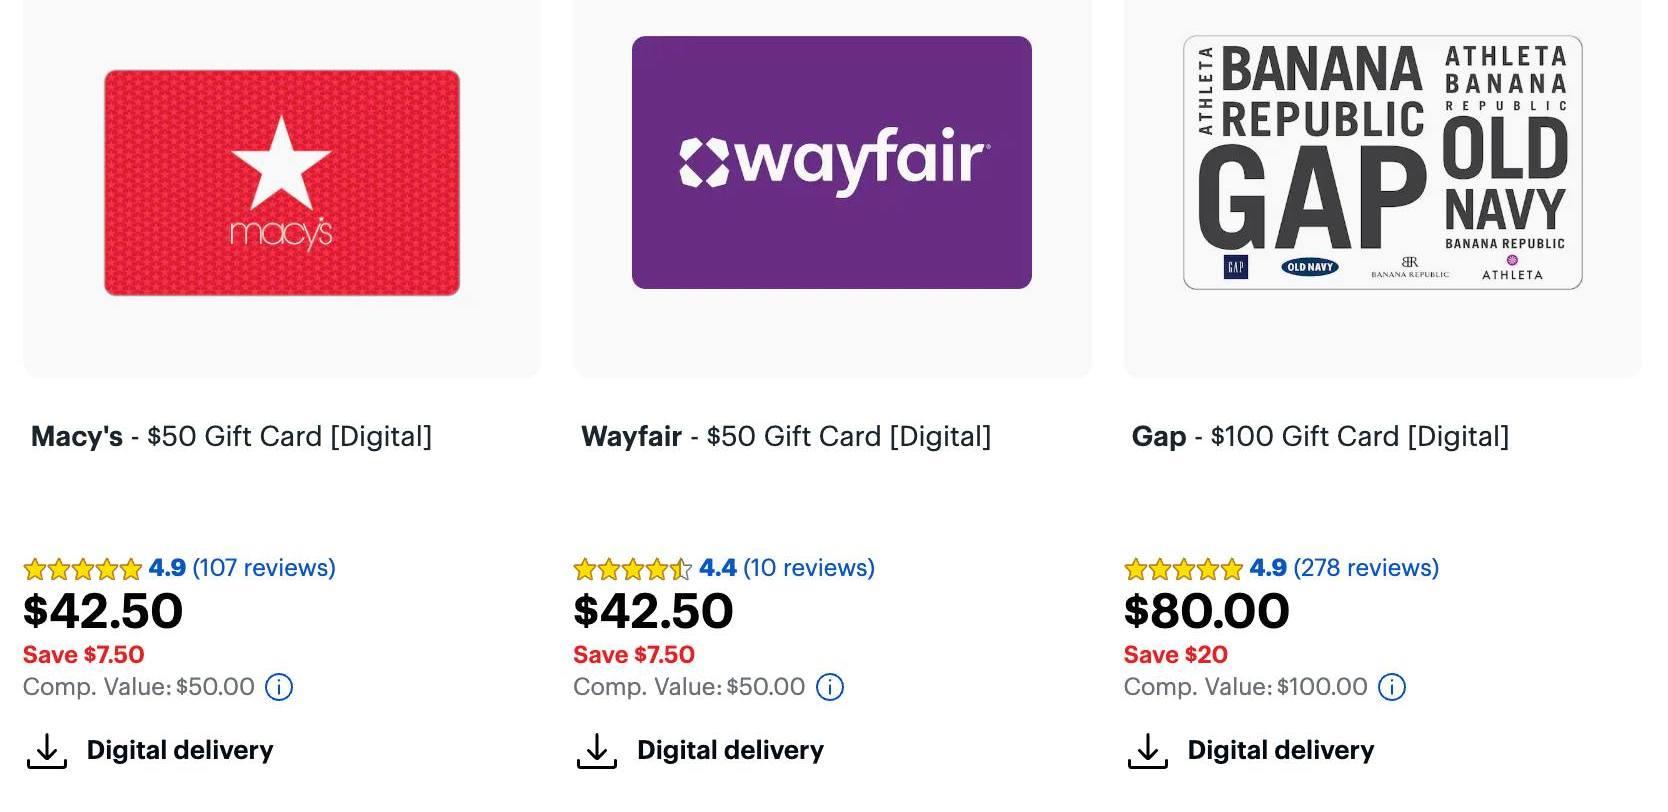Viewport: 1668px width, 812px height.
Task: Click info icon beside Wayfair Comp. Value
Action: [x=830, y=687]
